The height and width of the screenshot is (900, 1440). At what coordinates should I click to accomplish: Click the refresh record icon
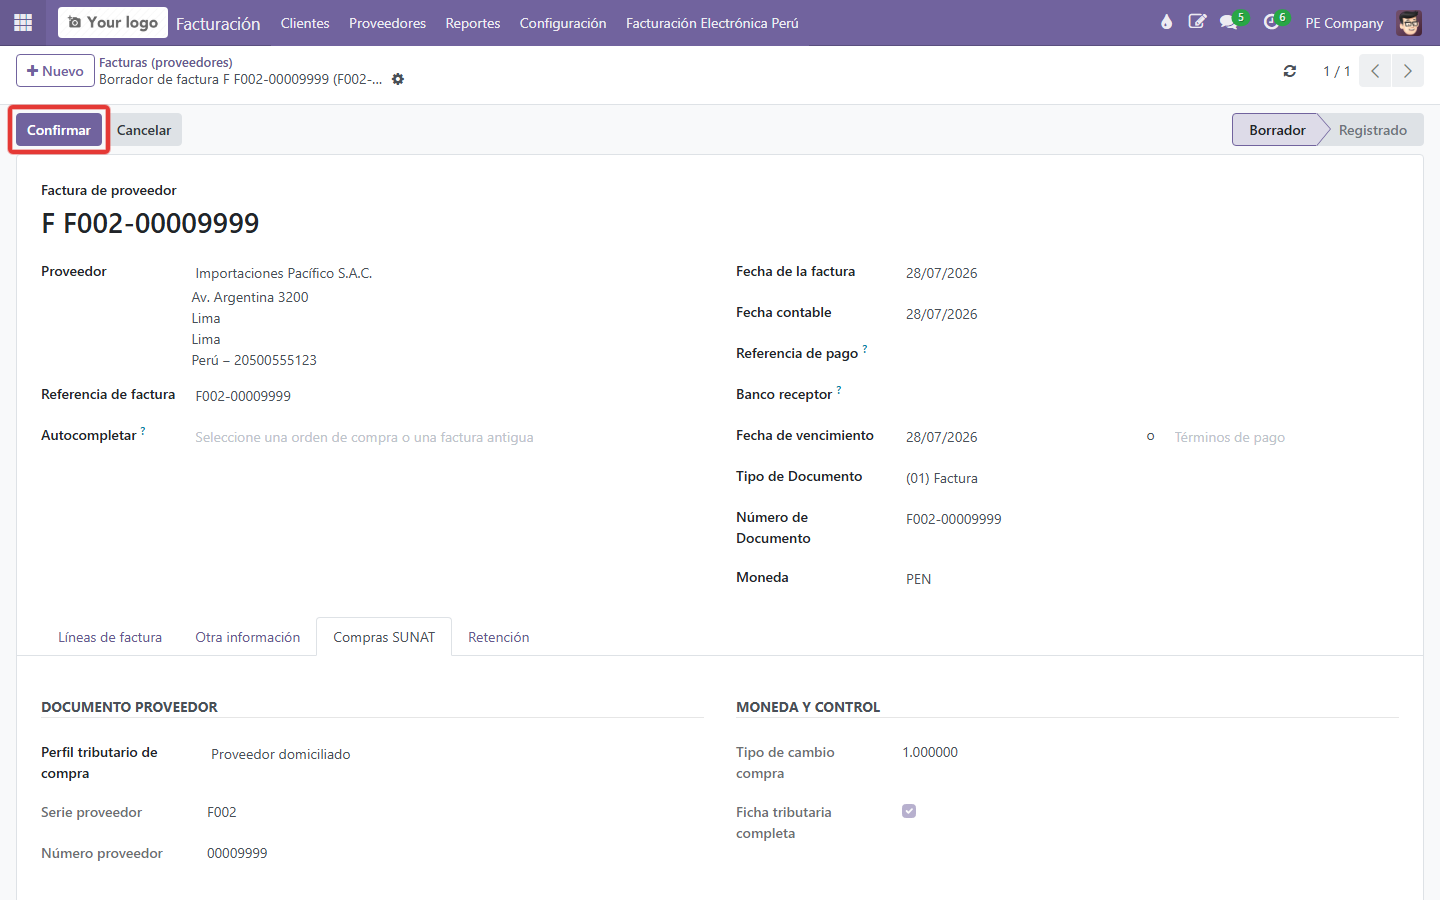coord(1290,71)
